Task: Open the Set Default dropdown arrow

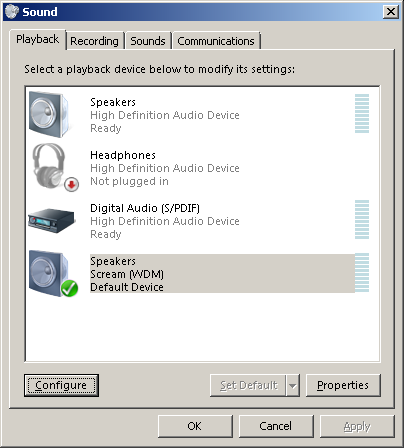Action: (293, 386)
